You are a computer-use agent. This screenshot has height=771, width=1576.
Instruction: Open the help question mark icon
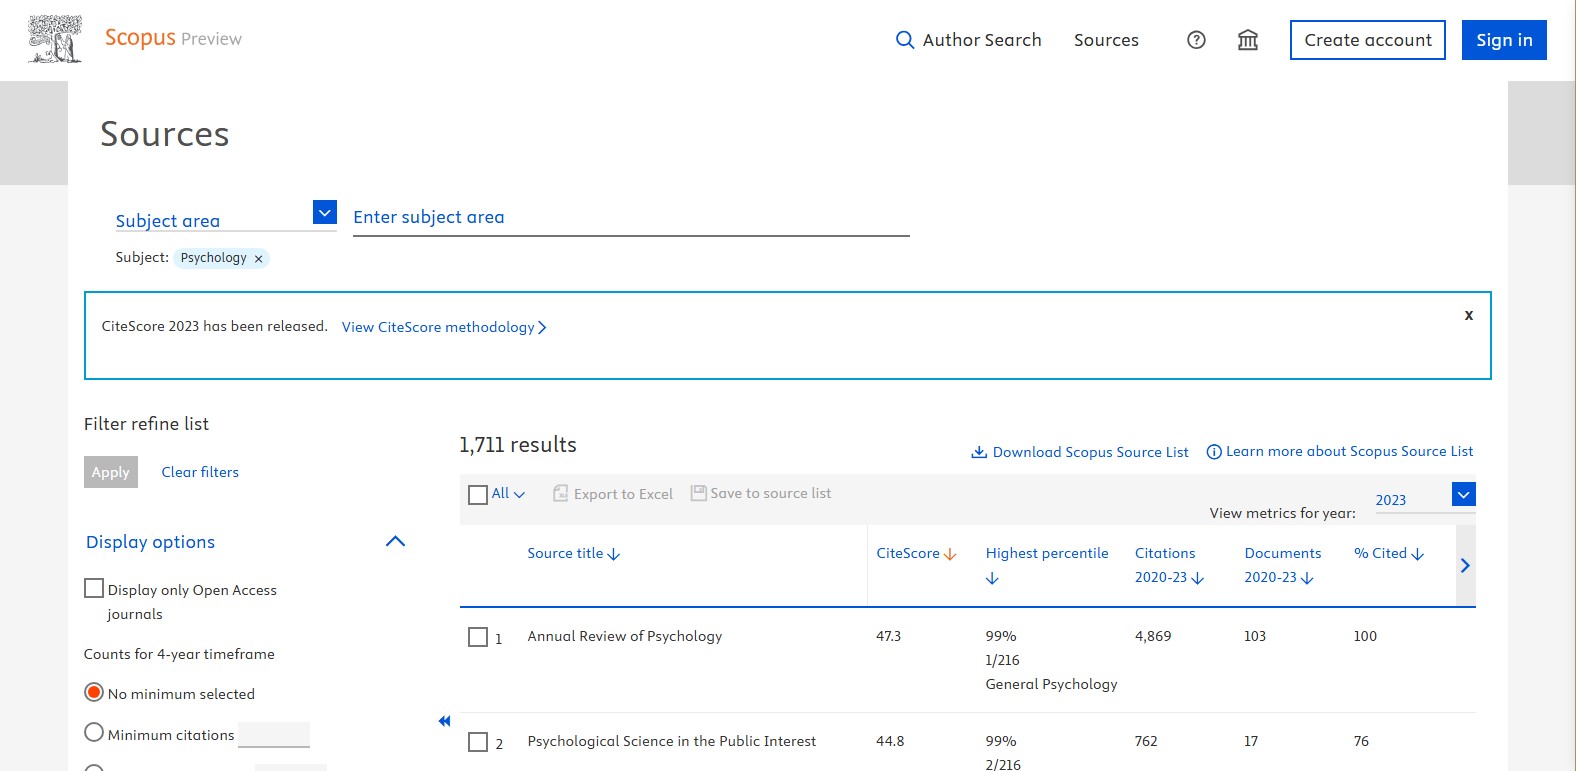(1196, 40)
